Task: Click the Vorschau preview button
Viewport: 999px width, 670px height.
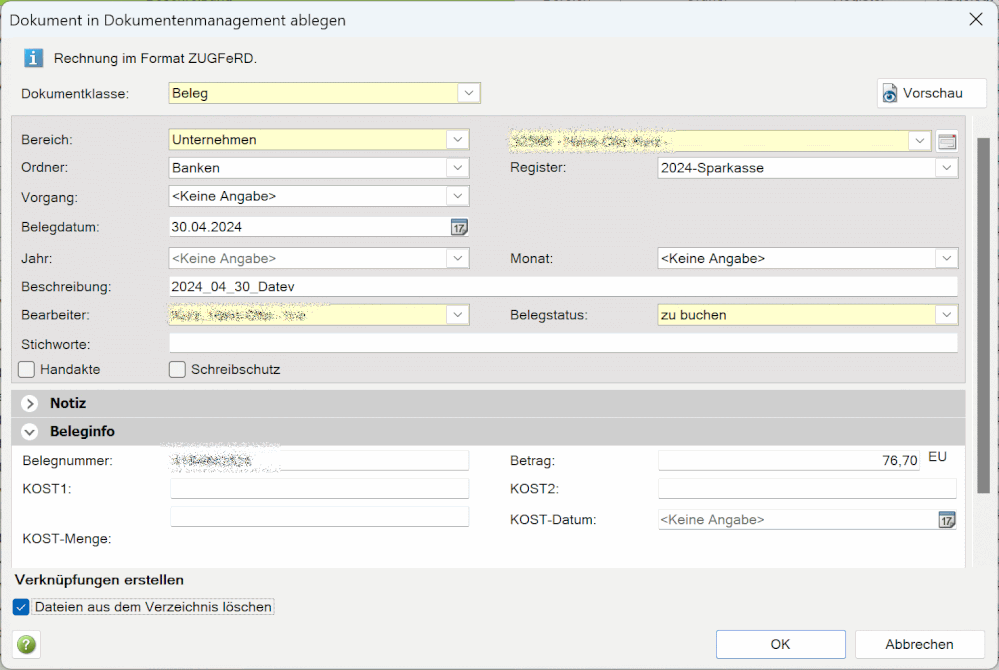Action: click(x=931, y=93)
